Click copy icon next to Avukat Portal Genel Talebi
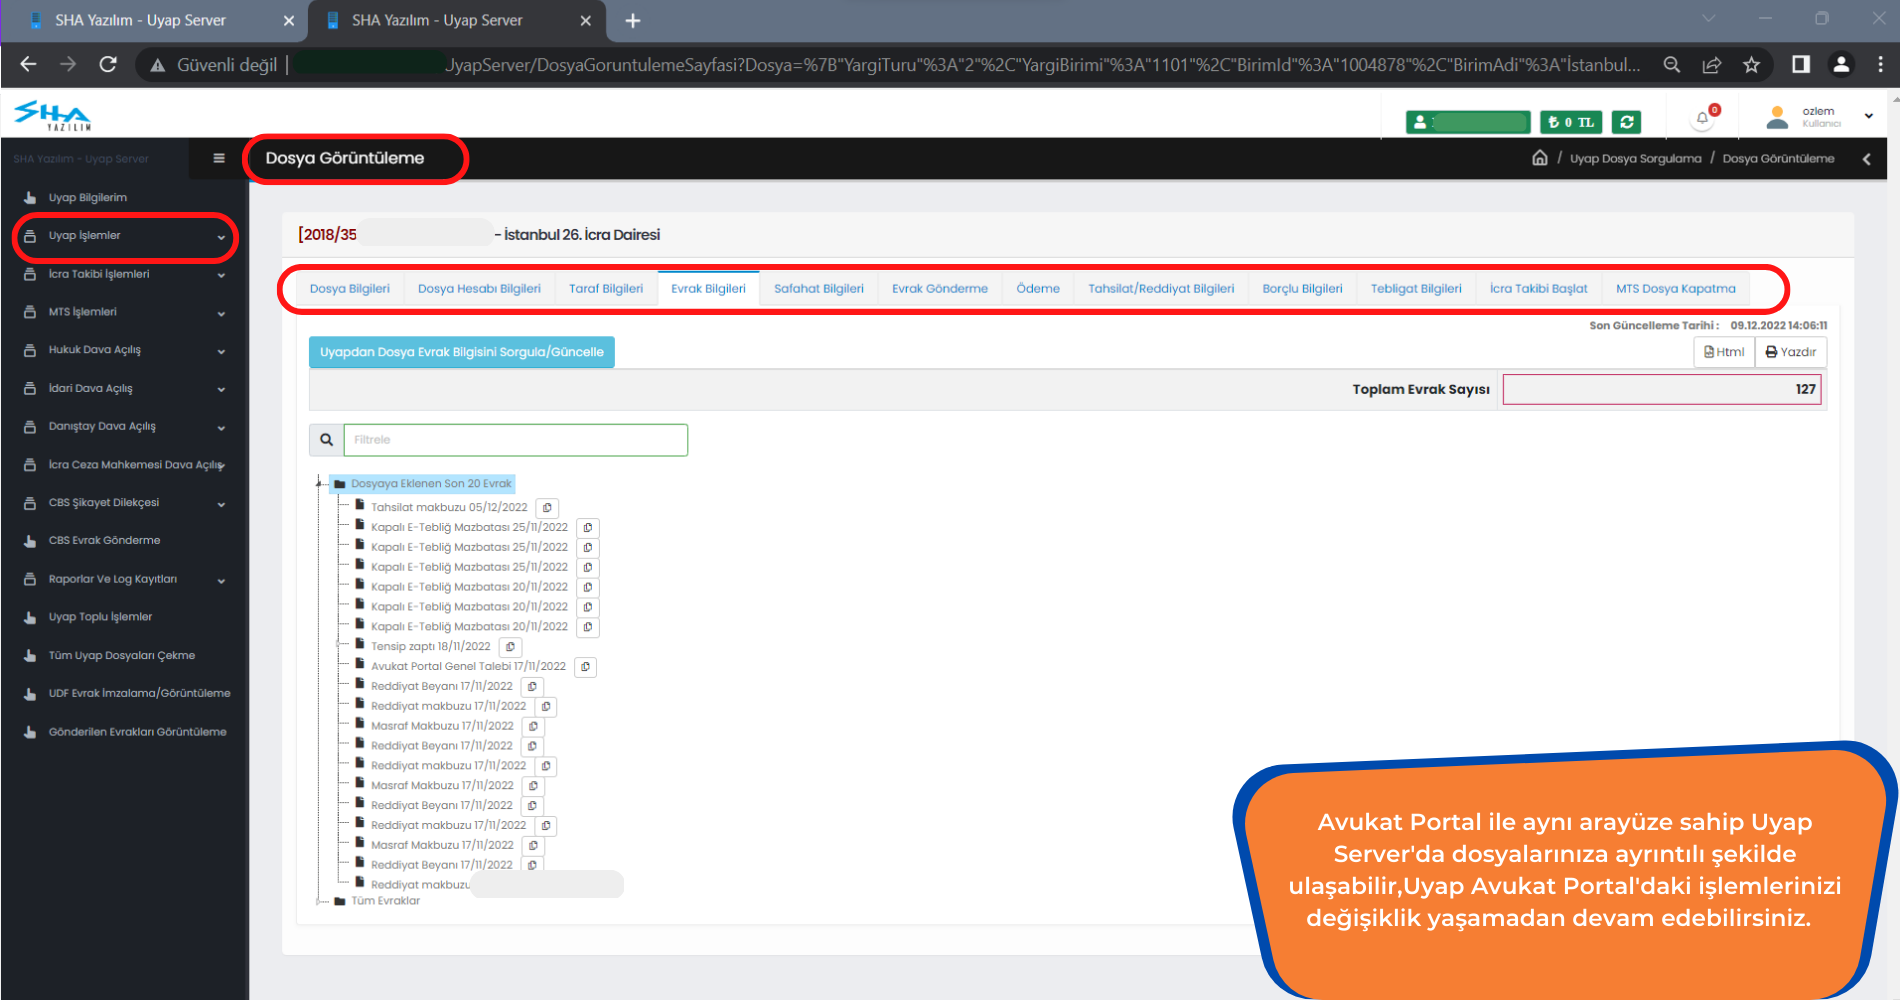Viewport: 1900px width, 1000px height. coord(585,667)
